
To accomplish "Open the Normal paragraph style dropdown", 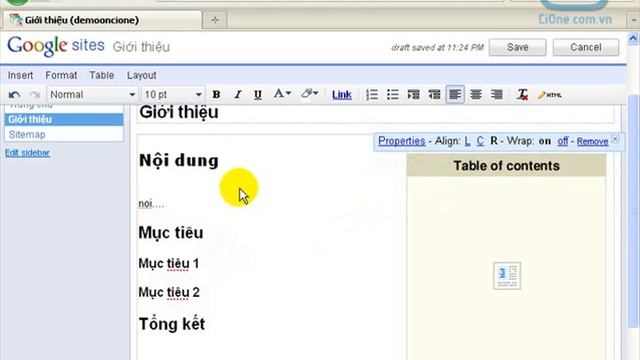I will pyautogui.click(x=92, y=95).
